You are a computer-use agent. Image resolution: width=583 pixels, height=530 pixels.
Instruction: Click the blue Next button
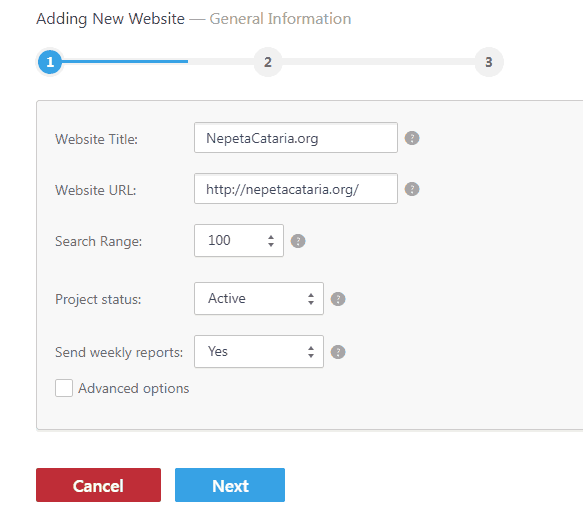230,485
